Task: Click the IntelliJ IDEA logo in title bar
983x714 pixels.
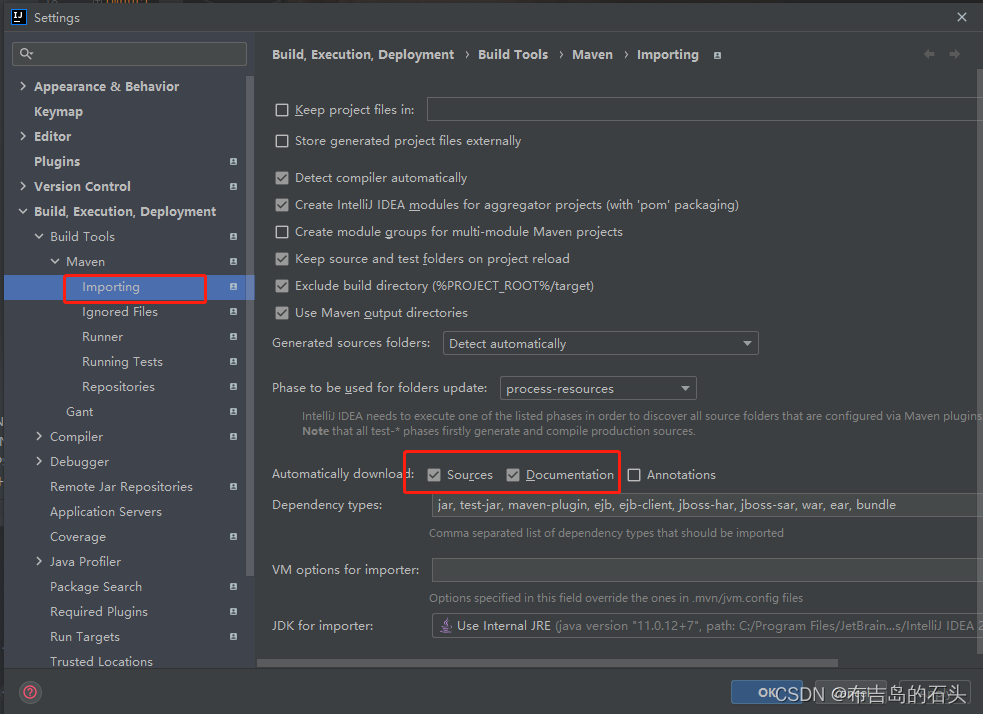Action: (x=19, y=17)
